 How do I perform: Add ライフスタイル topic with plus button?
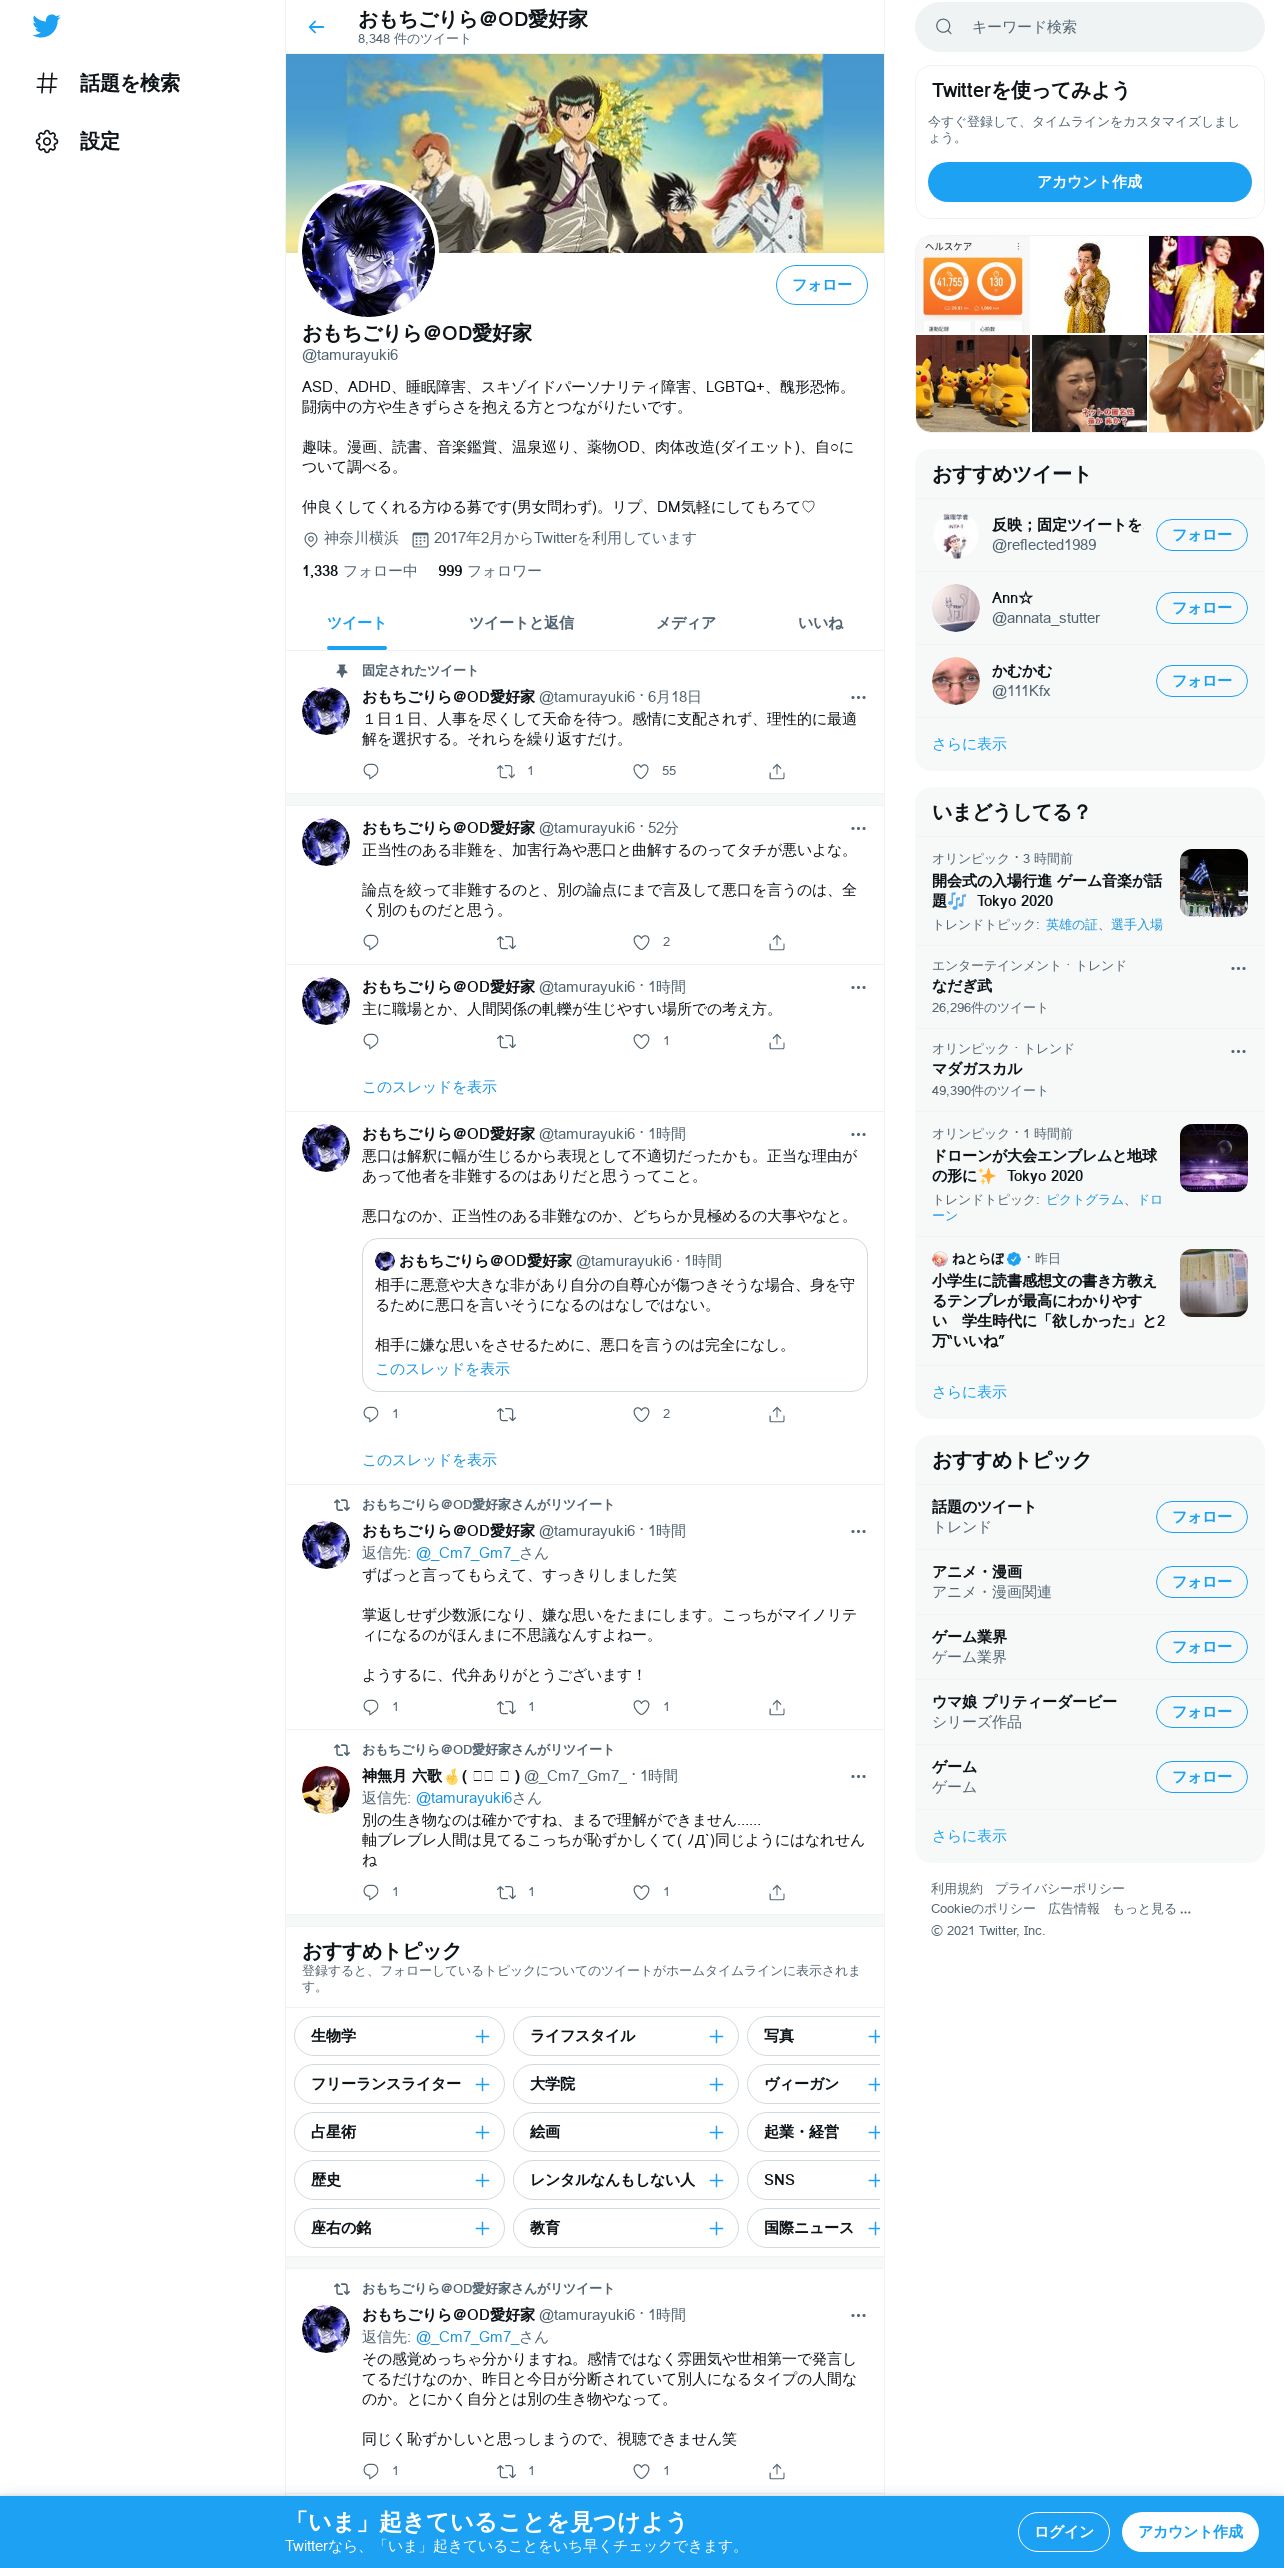716,2036
